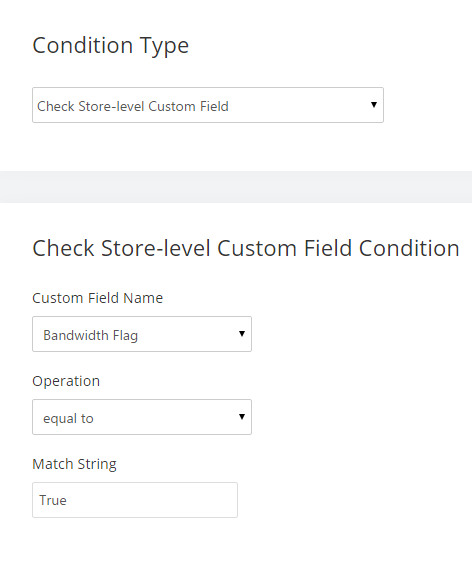Click the word 'Condition' ending the second heading
472x564 pixels.
(x=409, y=248)
